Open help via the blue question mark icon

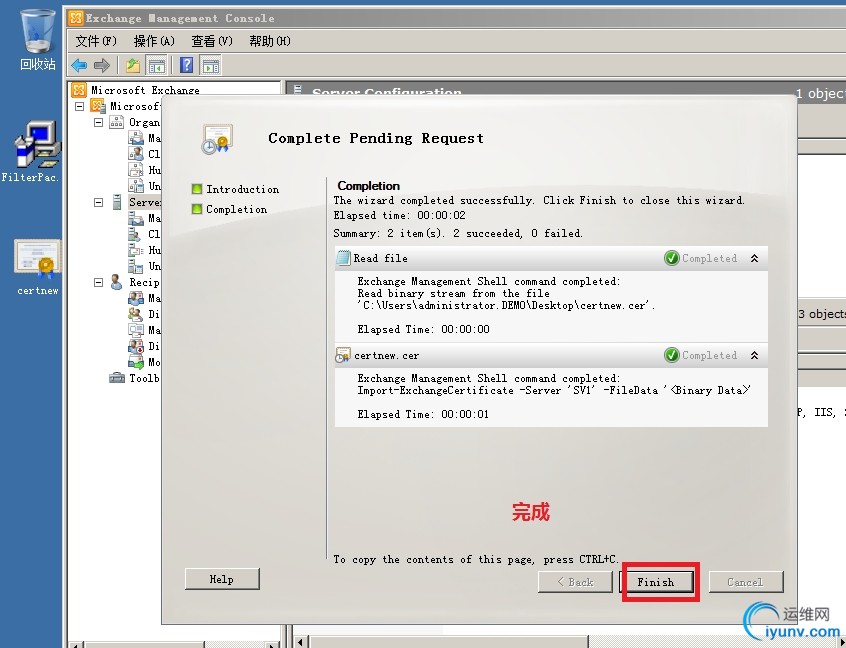pyautogui.click(x=186, y=66)
